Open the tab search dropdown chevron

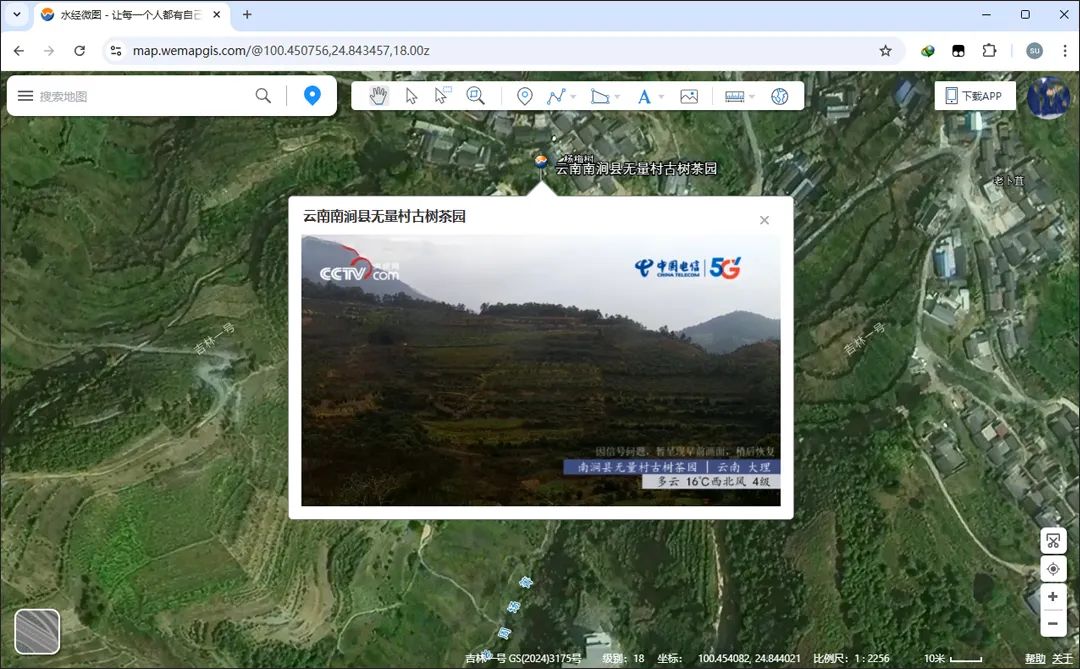17,14
